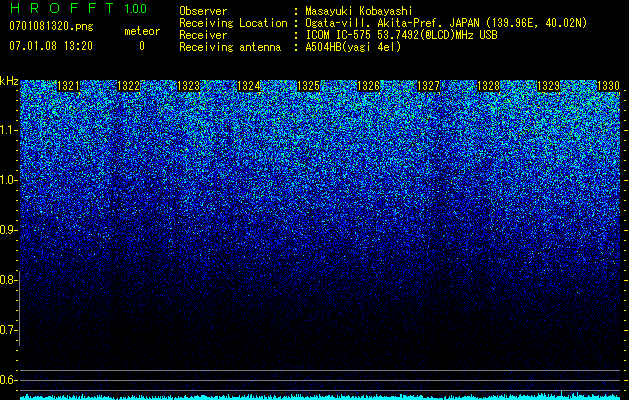Click the 1.0 kHz axis label
Viewport: 629px width, 400px height.
[x=8, y=180]
